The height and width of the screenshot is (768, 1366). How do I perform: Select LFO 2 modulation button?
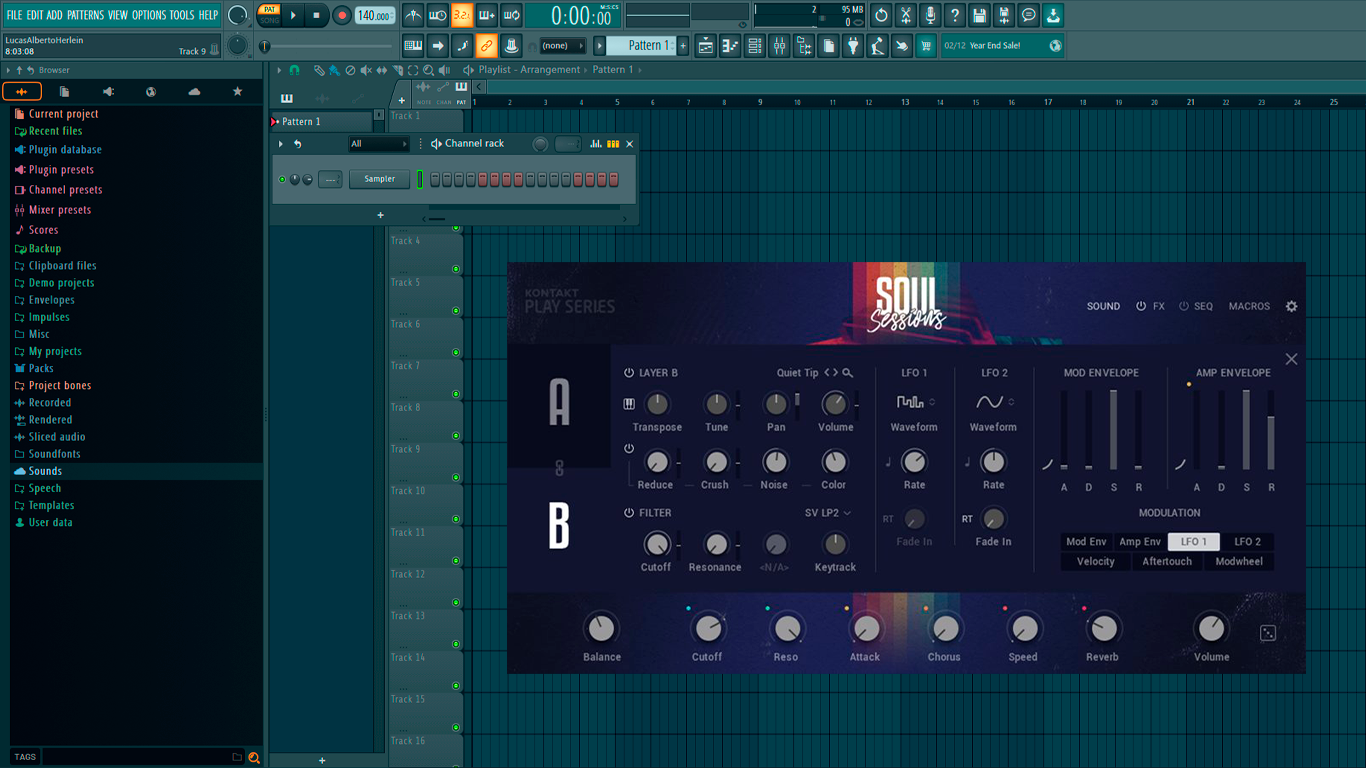pyautogui.click(x=1247, y=542)
